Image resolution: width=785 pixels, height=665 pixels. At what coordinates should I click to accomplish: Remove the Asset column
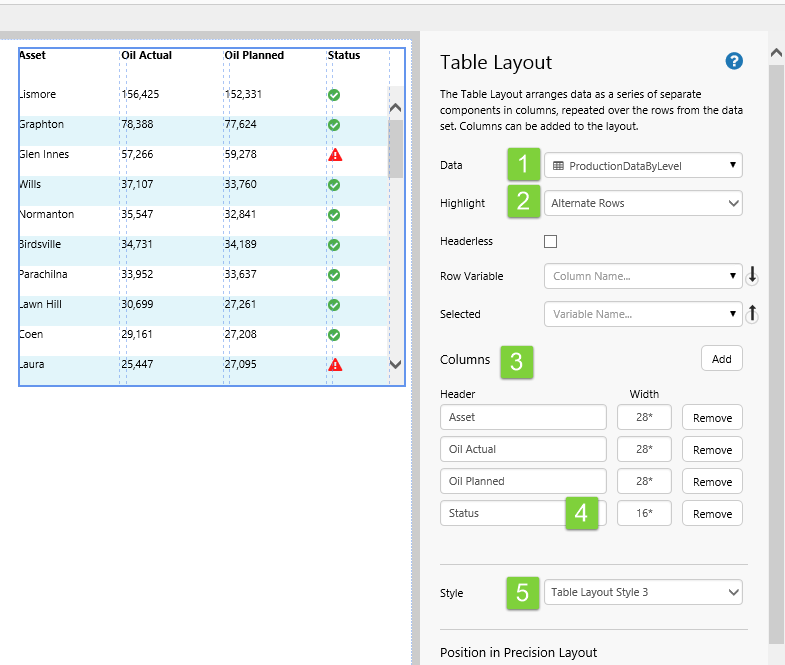pos(712,418)
